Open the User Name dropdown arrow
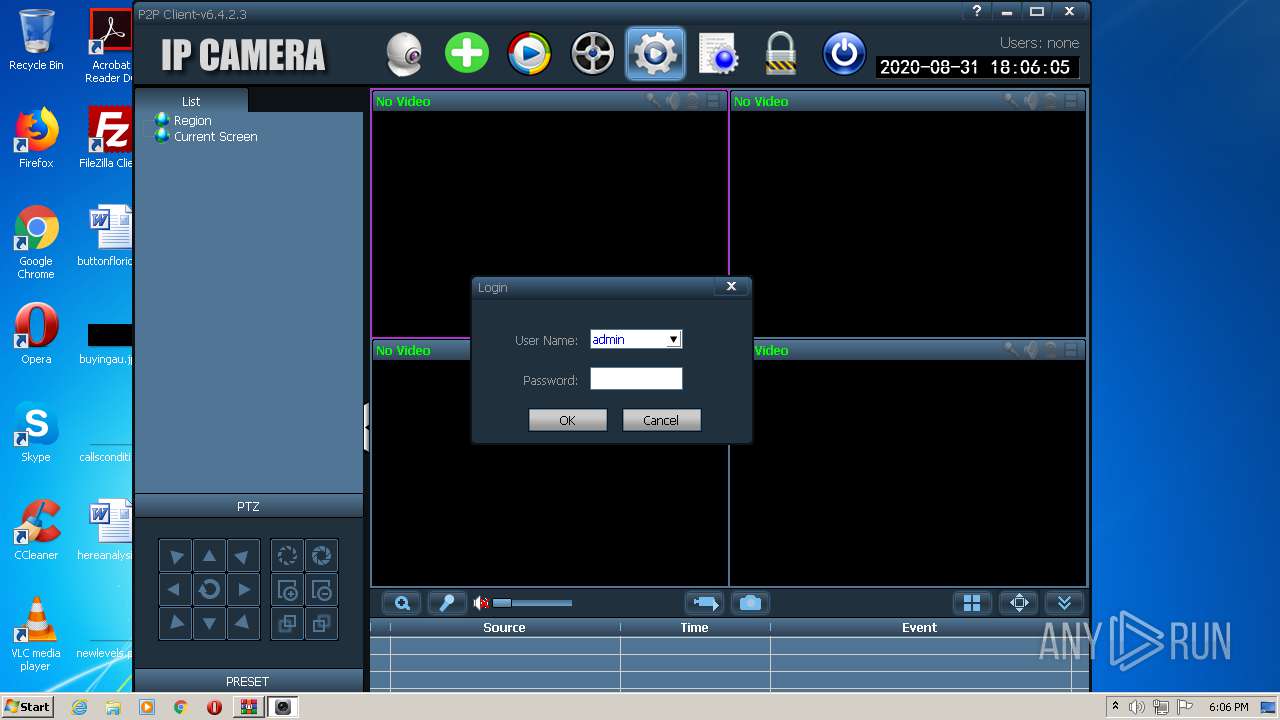This screenshot has width=1280, height=720. coord(673,340)
